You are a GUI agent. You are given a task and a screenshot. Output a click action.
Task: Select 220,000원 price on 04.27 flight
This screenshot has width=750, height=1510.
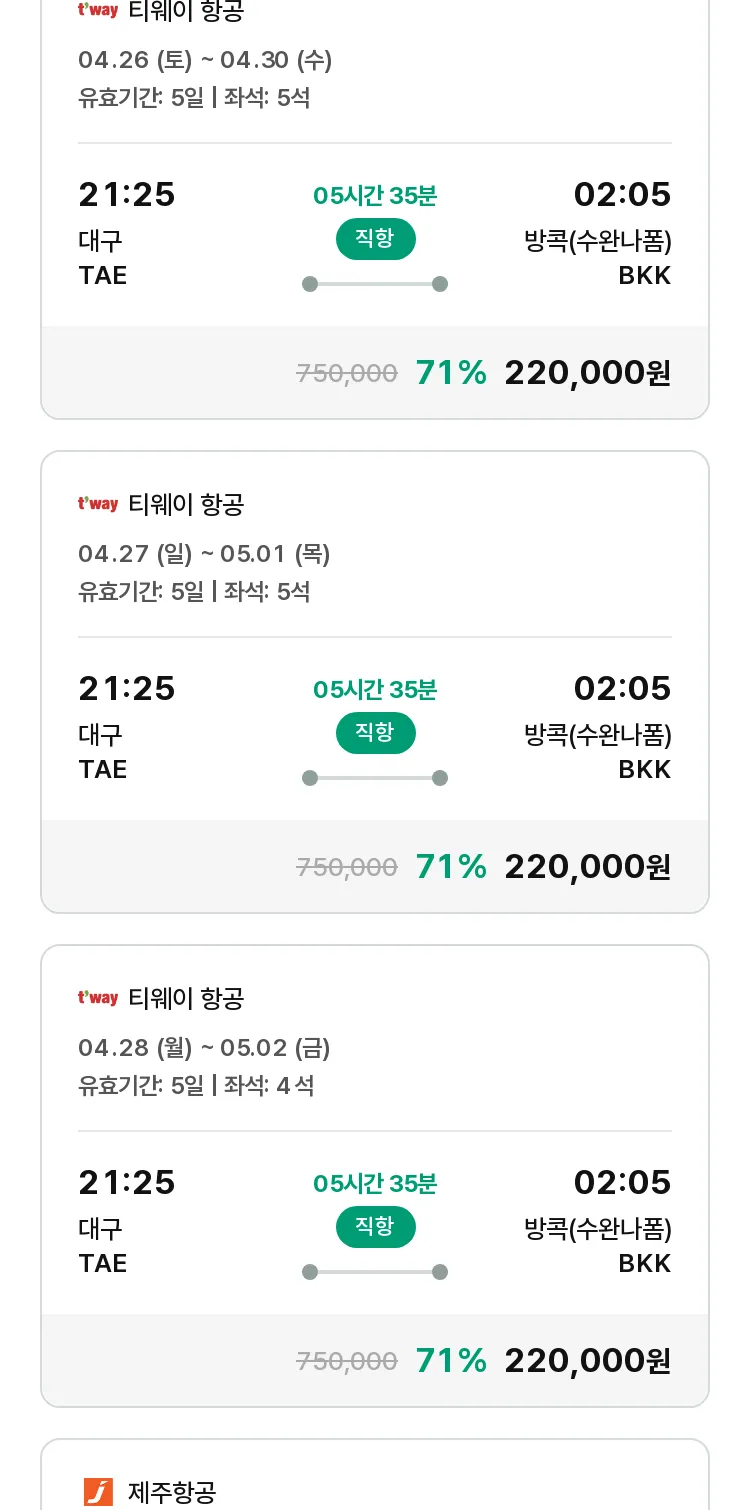coord(587,867)
